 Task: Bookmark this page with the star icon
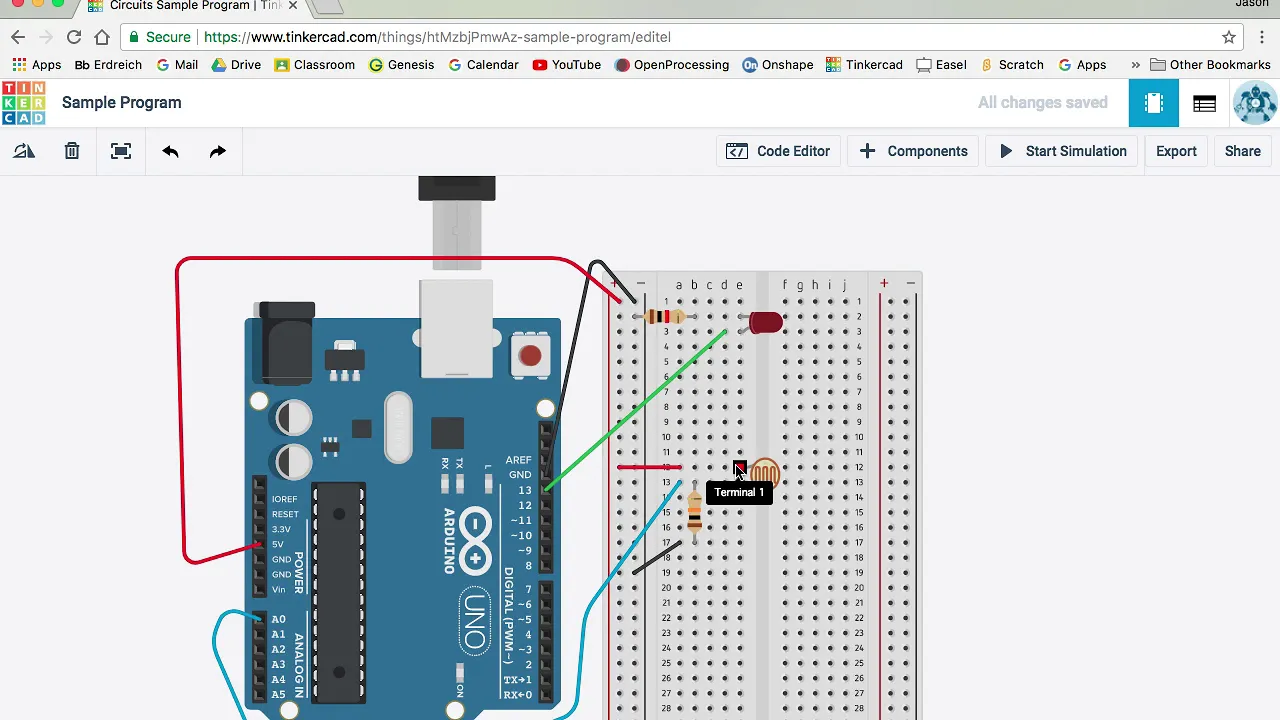pos(1229,37)
